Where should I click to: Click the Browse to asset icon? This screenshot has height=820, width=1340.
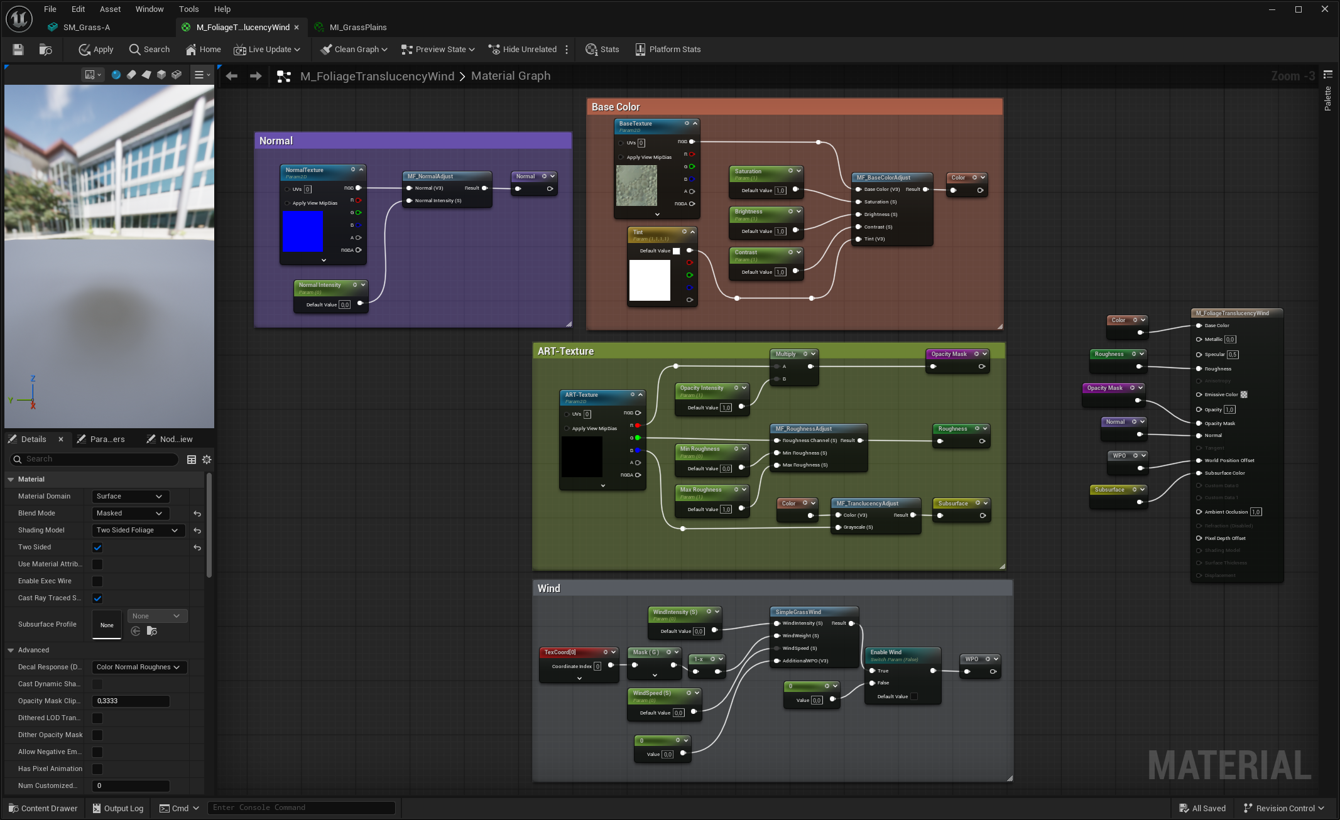pyautogui.click(x=45, y=49)
